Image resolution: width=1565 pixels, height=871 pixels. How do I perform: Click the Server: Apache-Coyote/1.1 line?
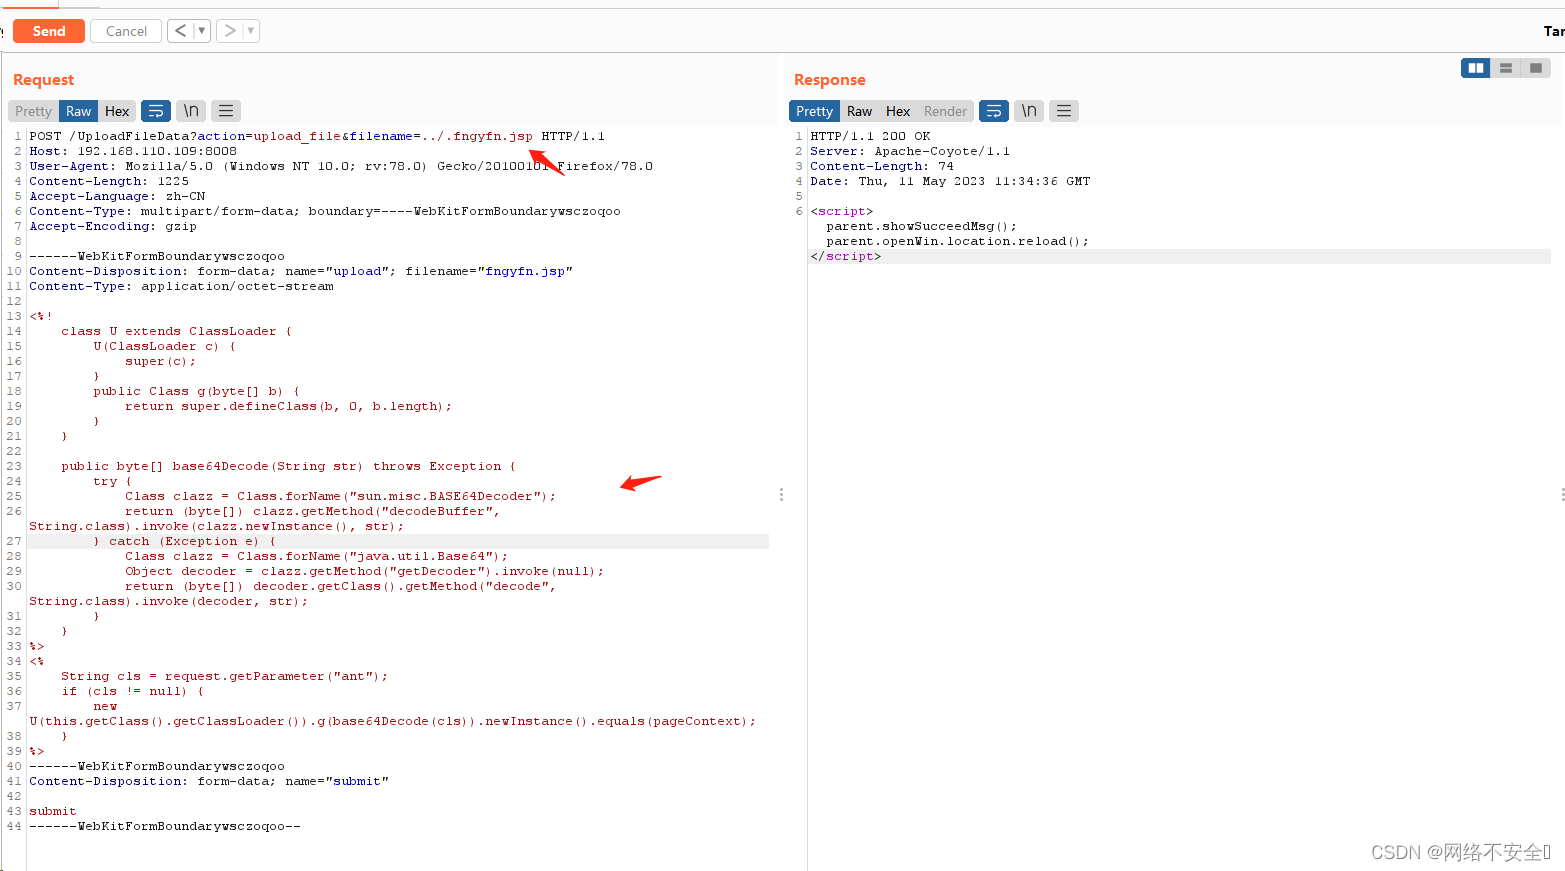tap(910, 151)
